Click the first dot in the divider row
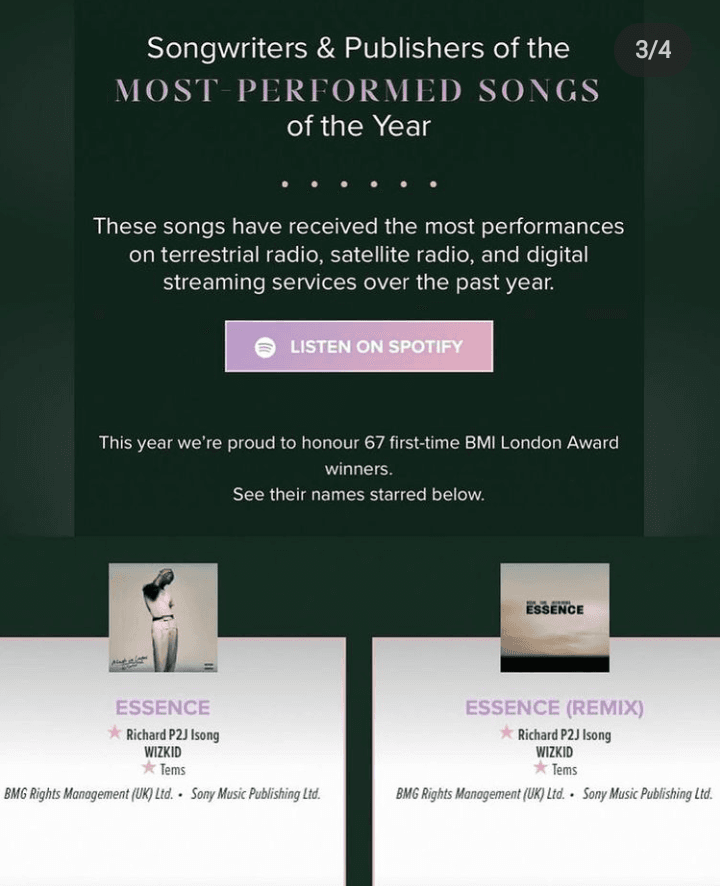The height and width of the screenshot is (886, 720). pos(285,184)
